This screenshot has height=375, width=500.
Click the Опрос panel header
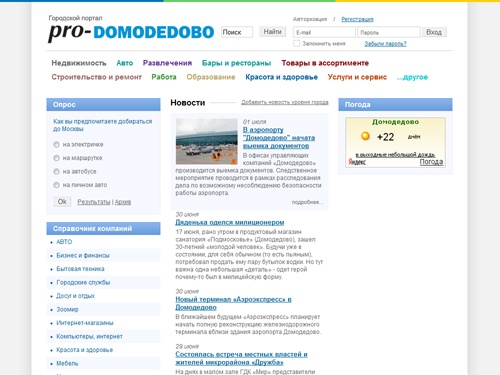(x=103, y=105)
